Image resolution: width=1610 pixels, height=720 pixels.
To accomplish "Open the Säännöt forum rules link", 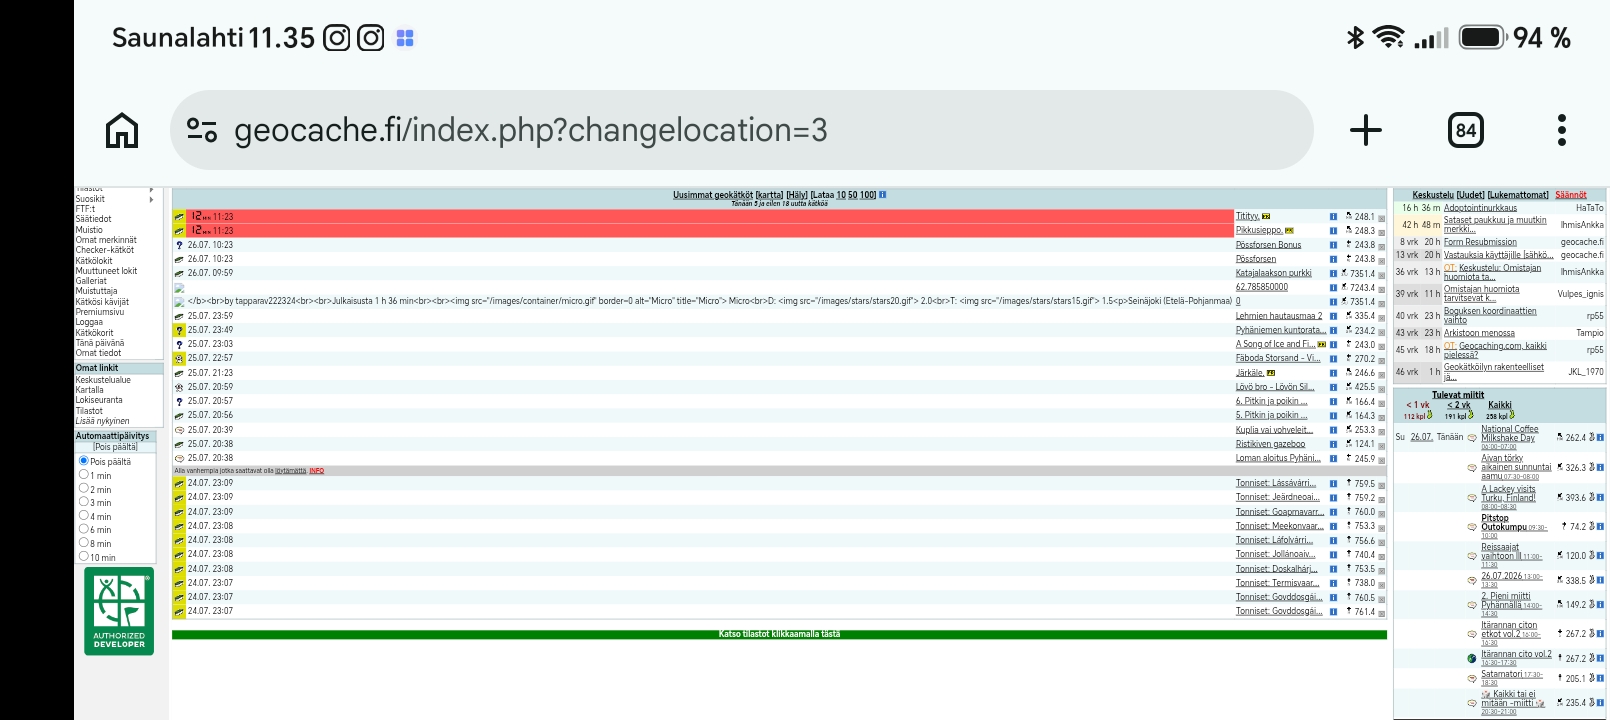I will 1571,195.
